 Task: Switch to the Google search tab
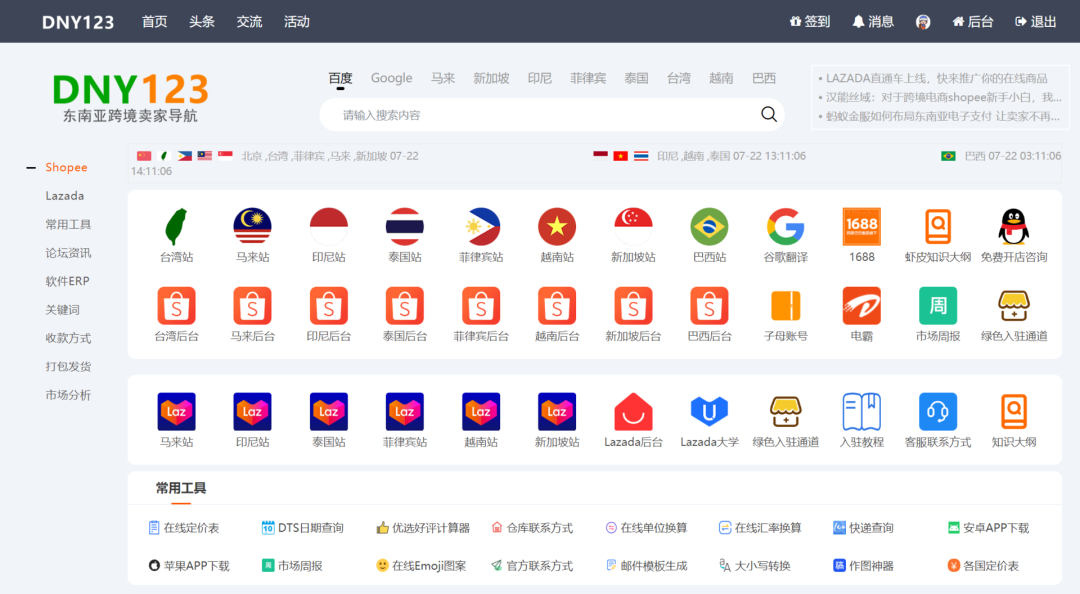coord(391,79)
